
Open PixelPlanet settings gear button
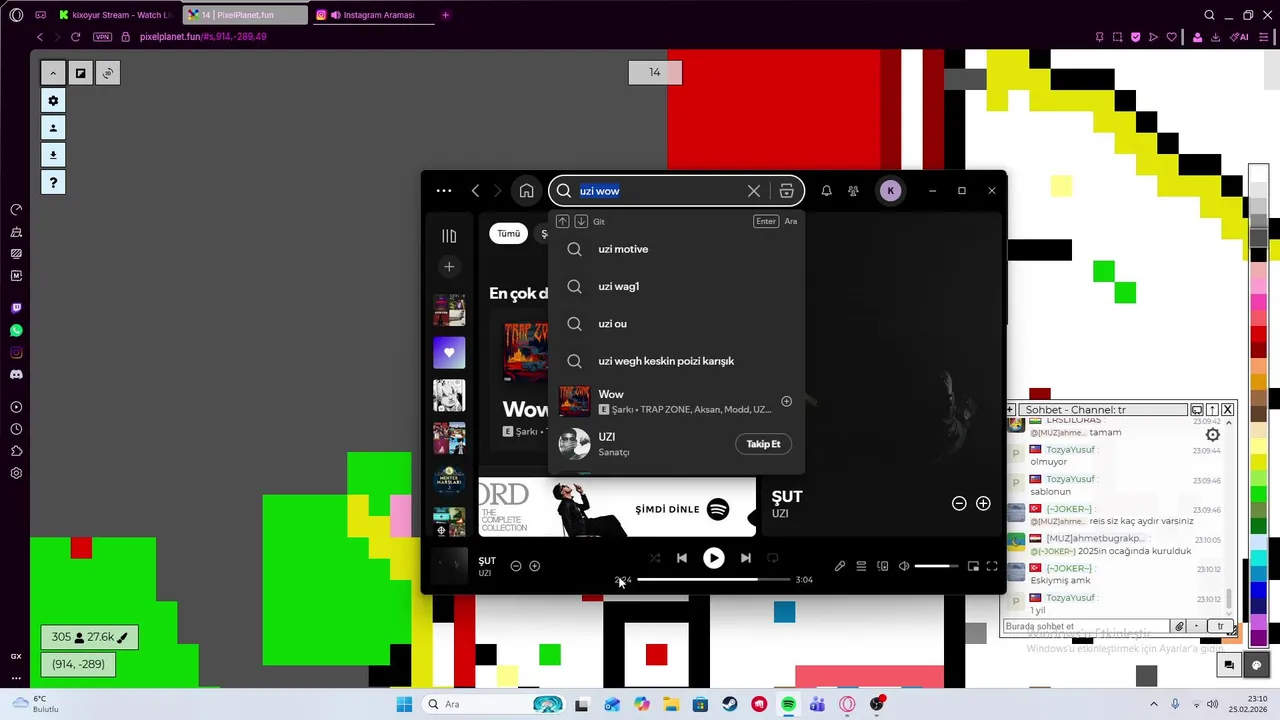[53, 100]
